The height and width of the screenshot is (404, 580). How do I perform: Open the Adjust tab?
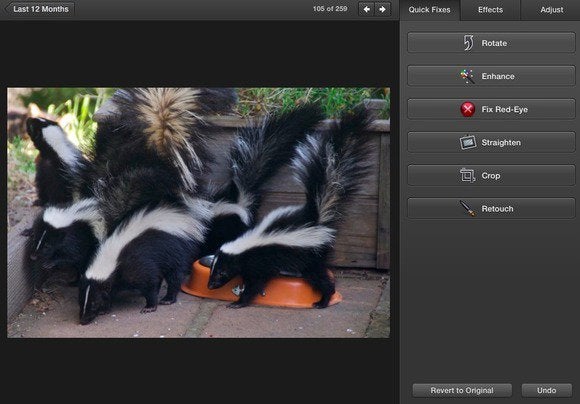(x=551, y=10)
